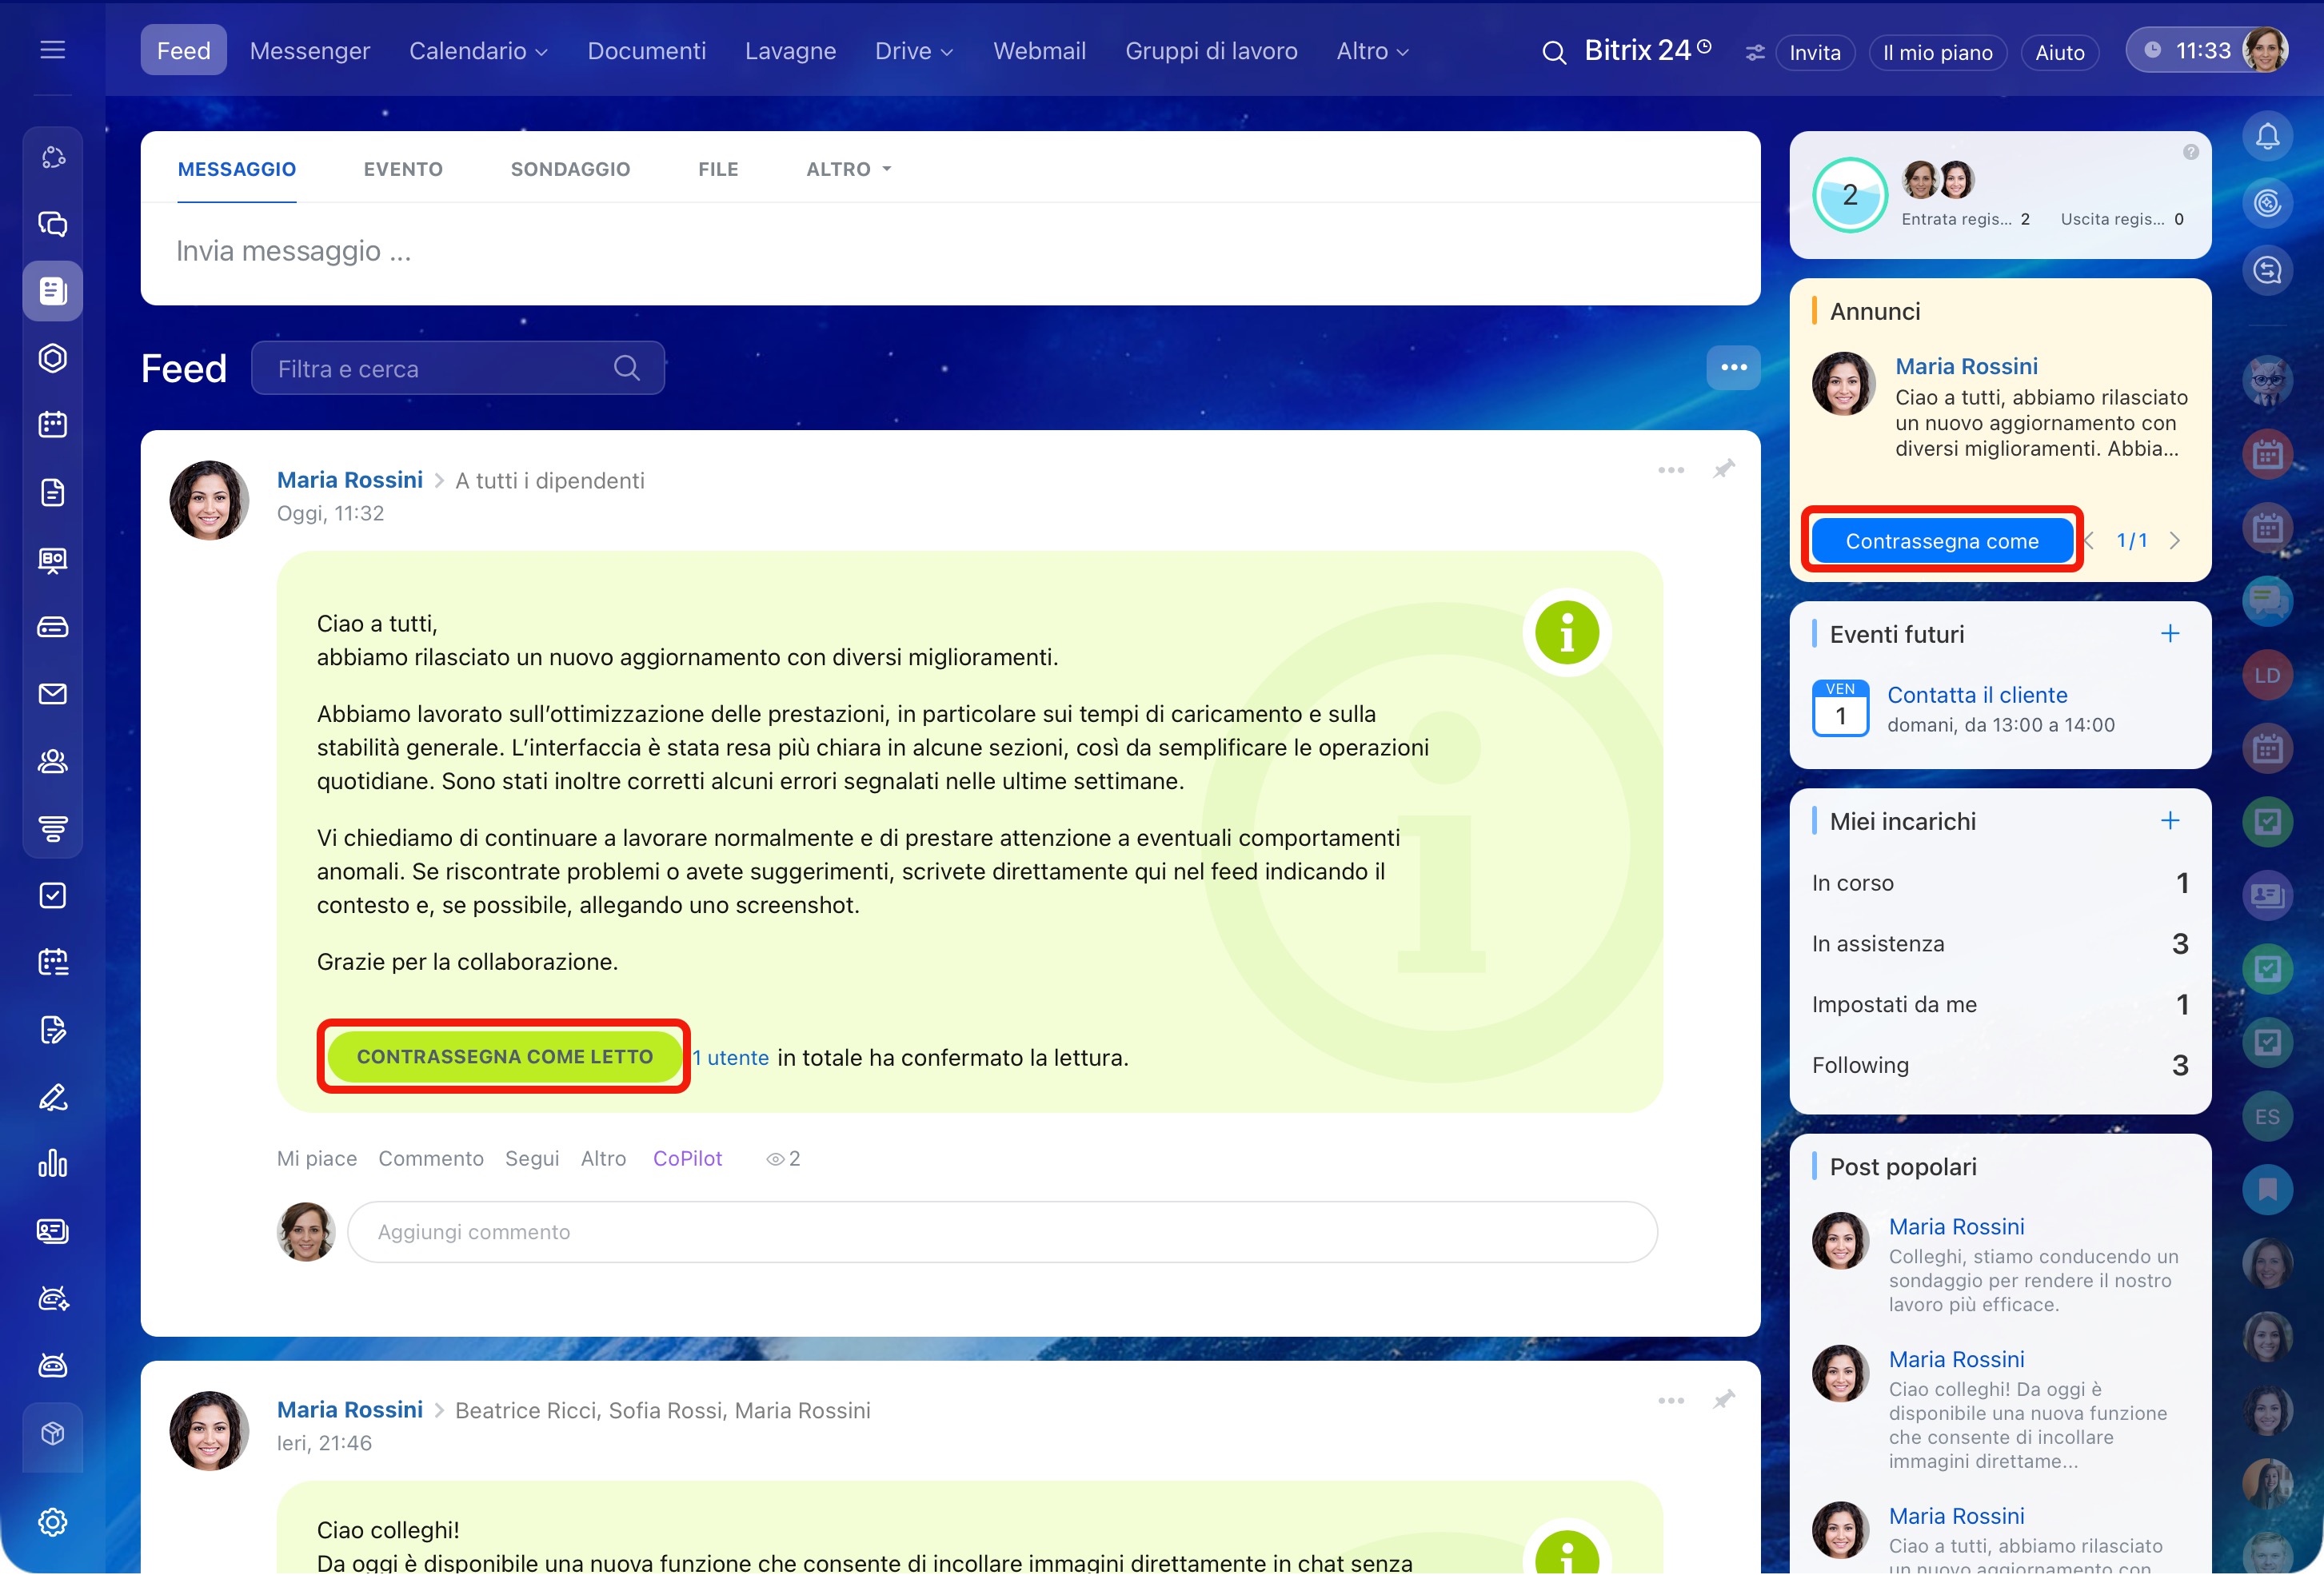Open the Messenger top menu item
This screenshot has height=1575, width=2324.
pos(309,51)
